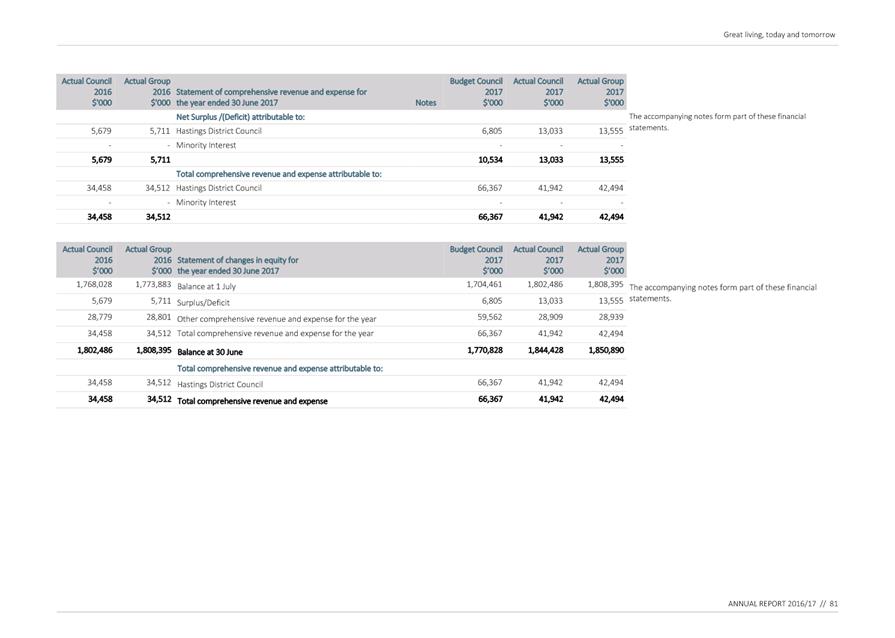Viewport: 895px width, 638px height.
Task: Click the bold 1,850,890 closing balance
Action: pos(606,350)
